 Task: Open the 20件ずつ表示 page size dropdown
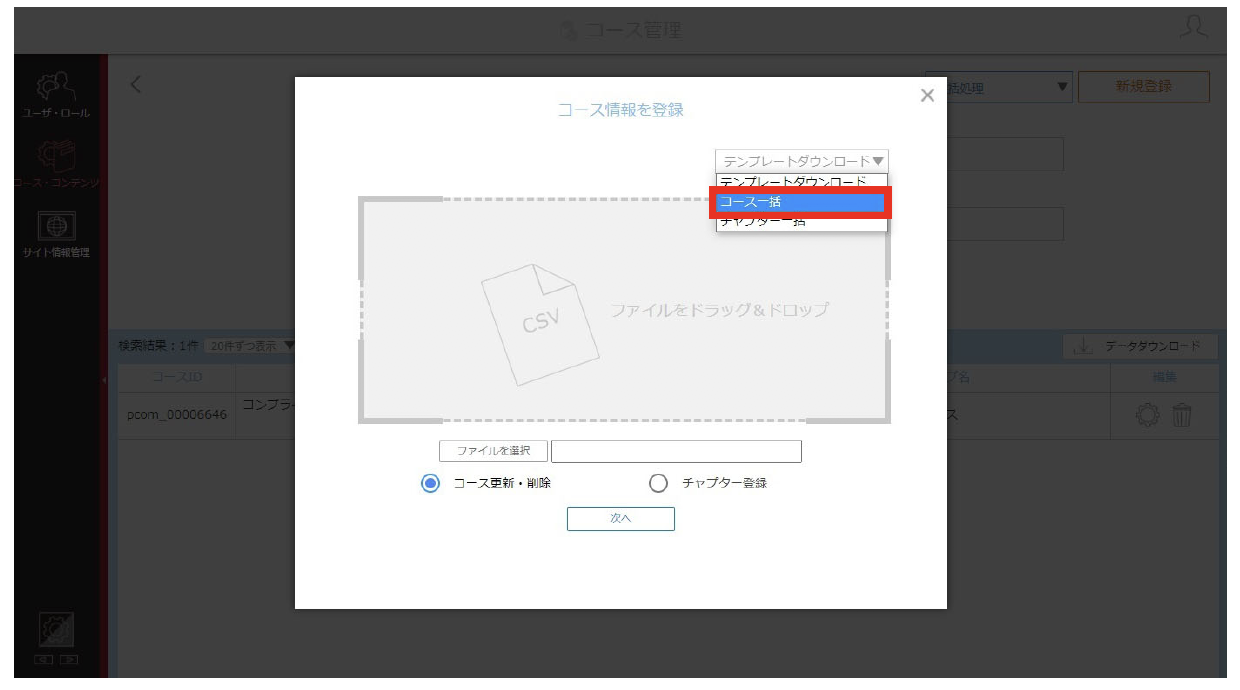[250, 346]
